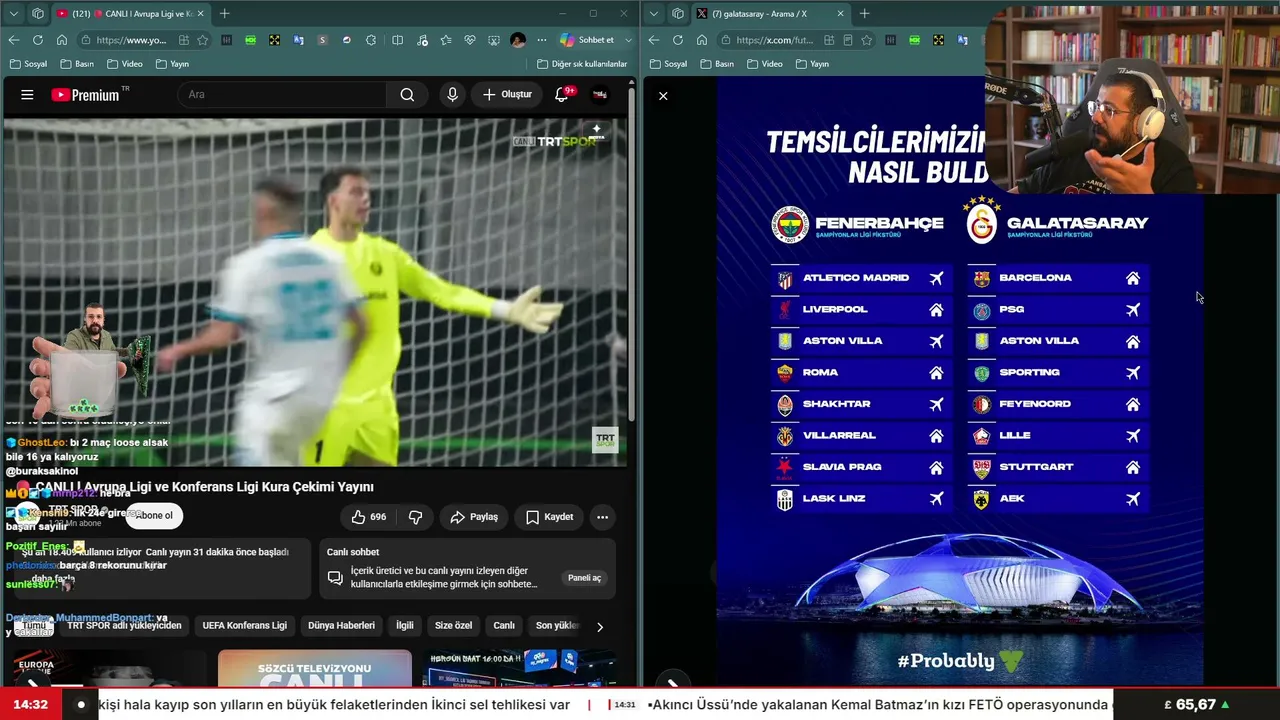Add the X page to favorites

coord(867,40)
